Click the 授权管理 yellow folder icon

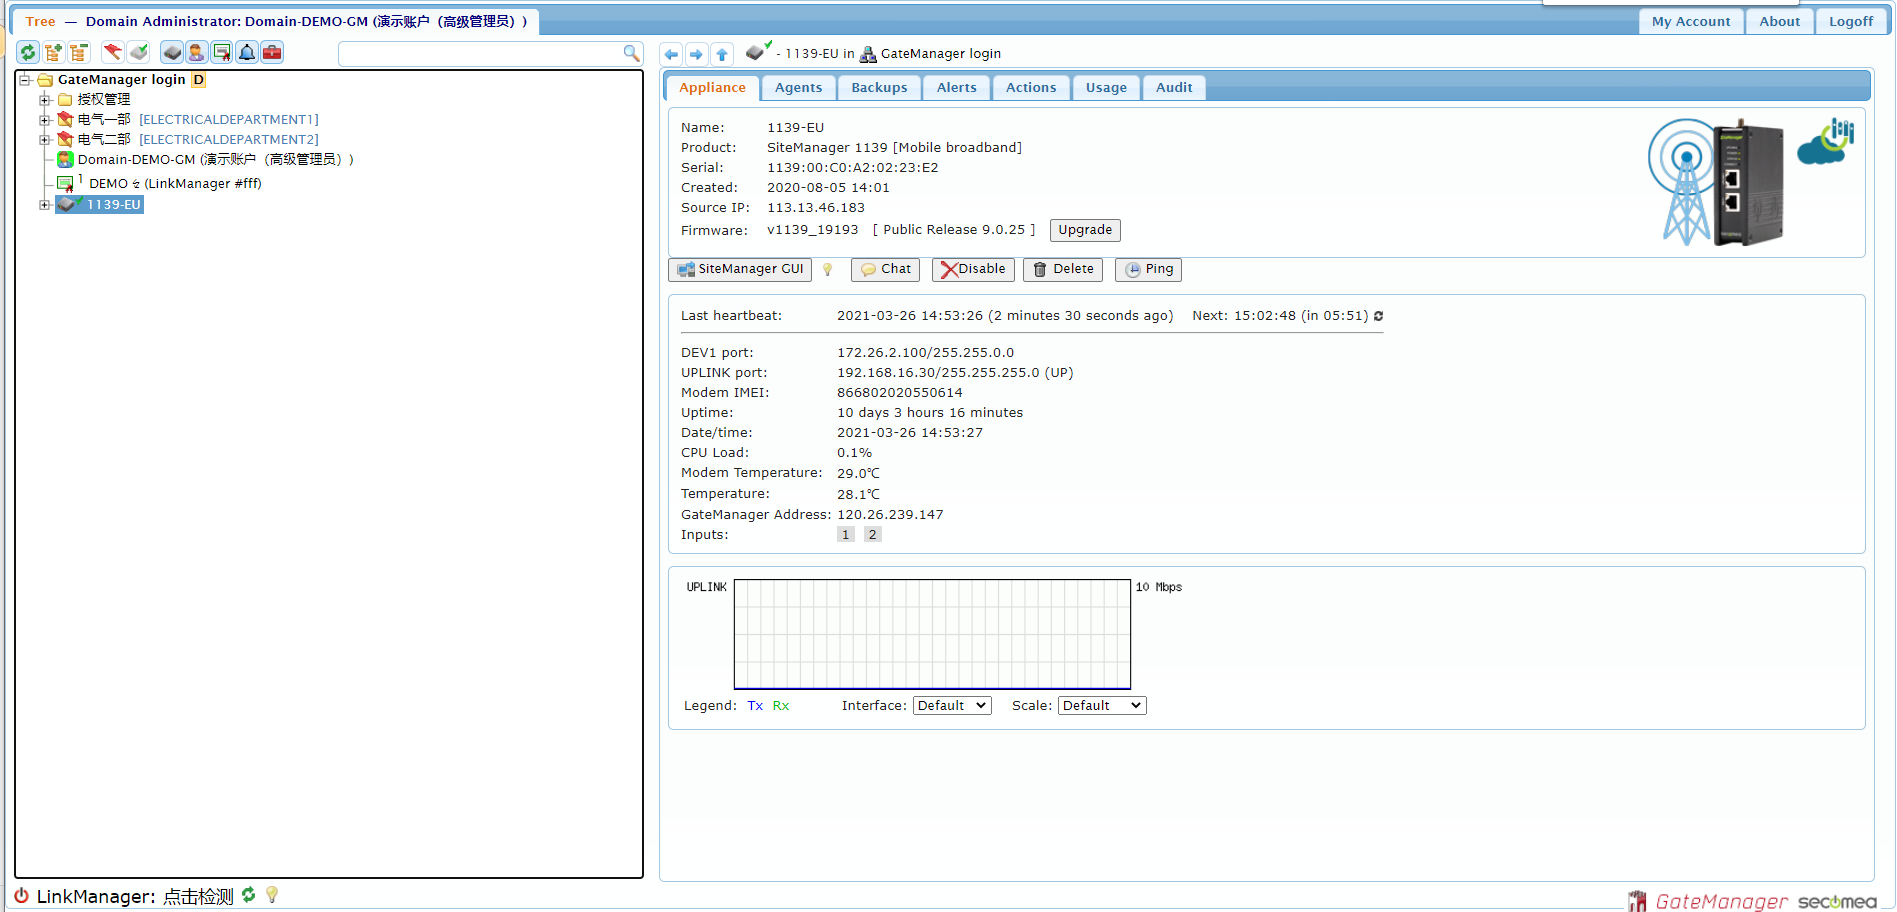point(65,100)
